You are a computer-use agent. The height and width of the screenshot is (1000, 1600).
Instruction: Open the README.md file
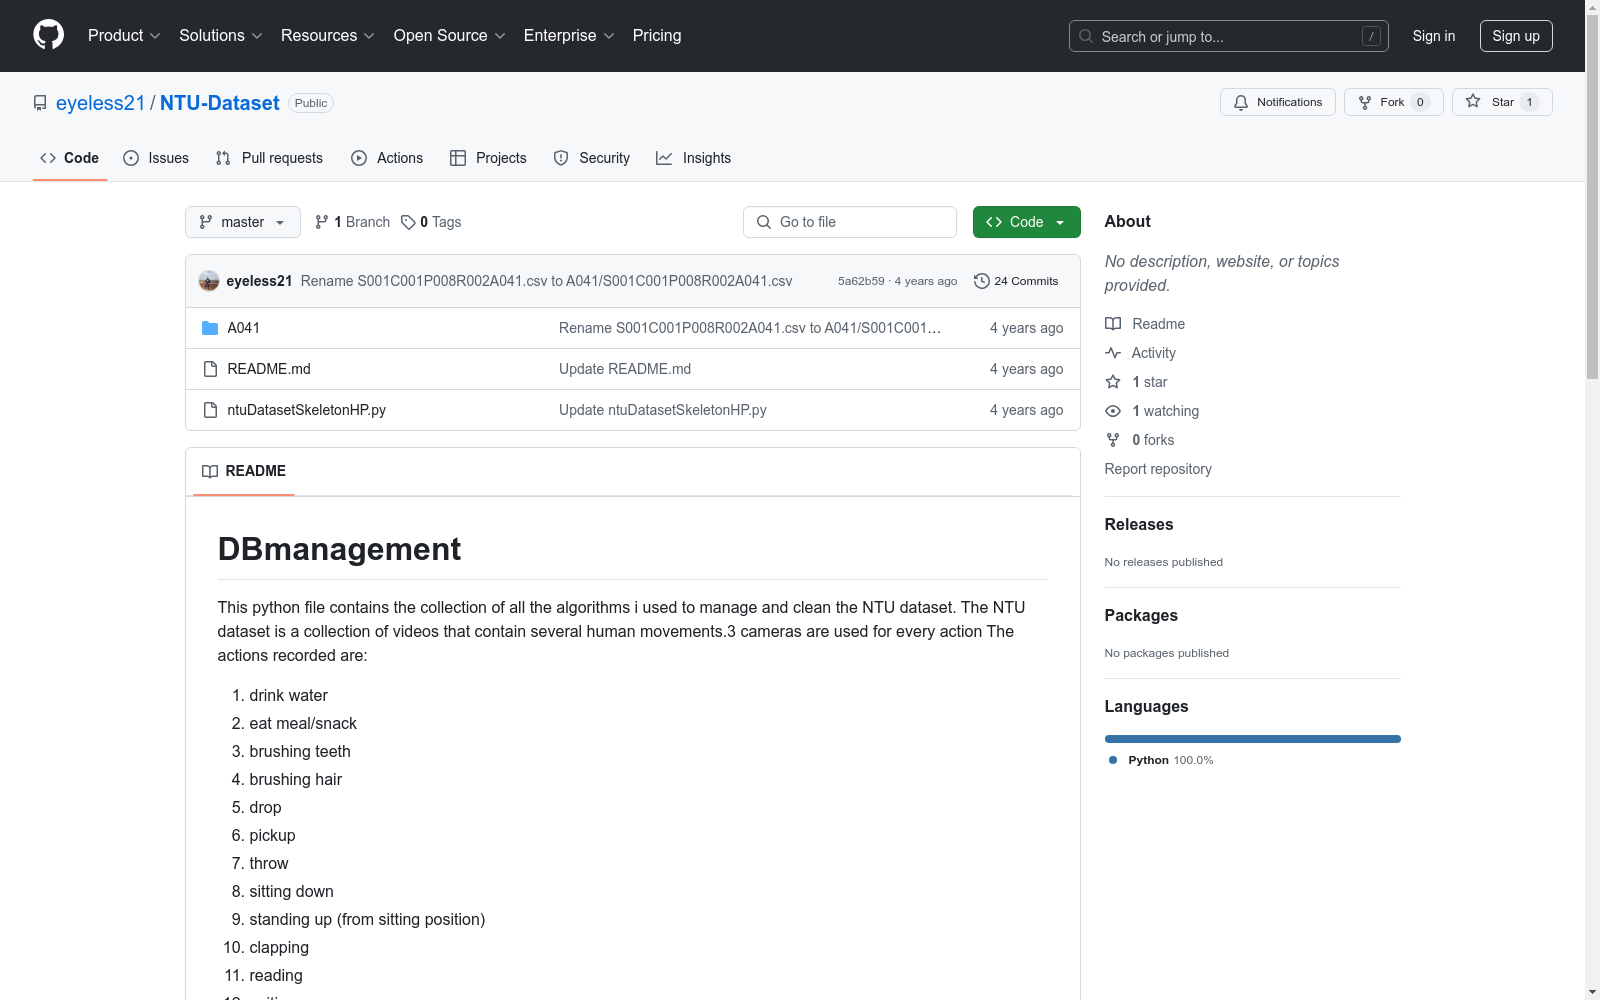269,369
